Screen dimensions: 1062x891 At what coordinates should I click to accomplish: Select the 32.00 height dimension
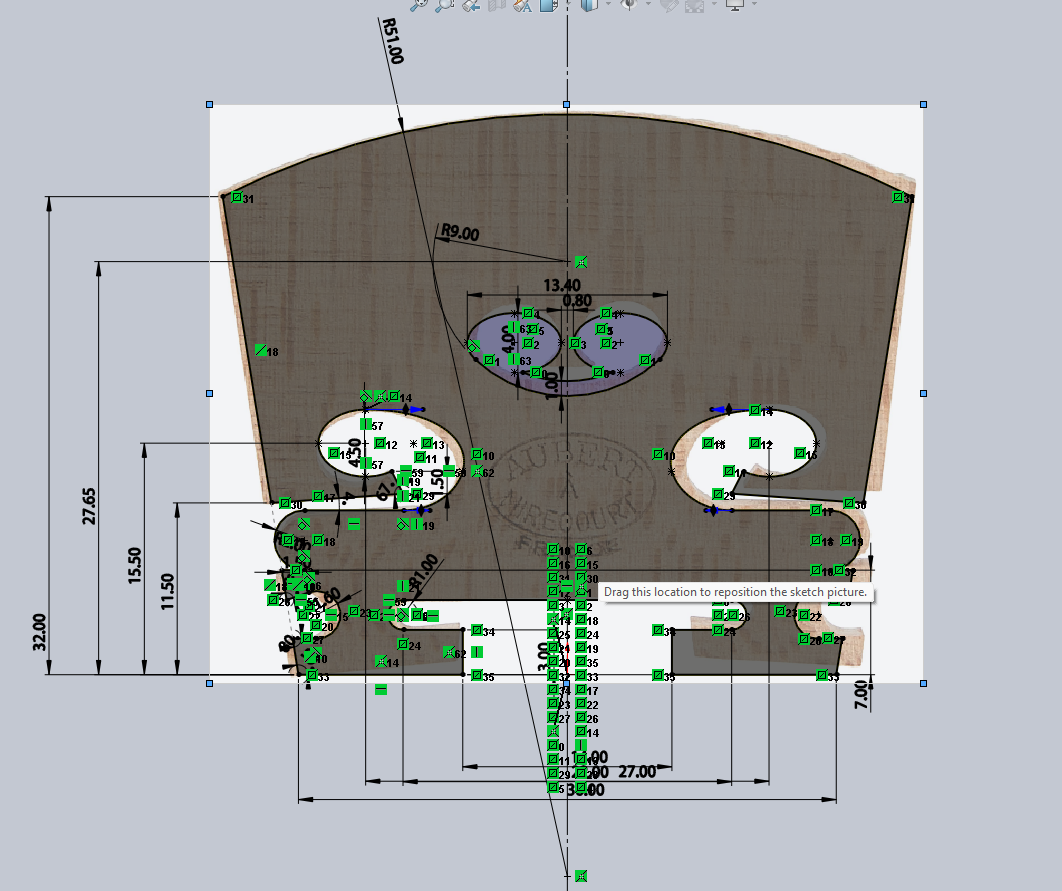click(x=40, y=631)
